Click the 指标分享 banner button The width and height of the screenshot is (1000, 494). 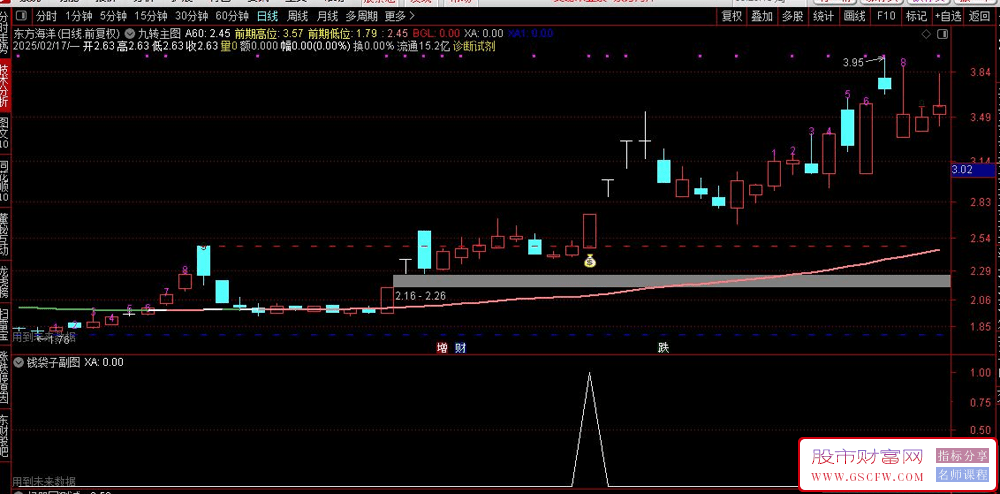(962, 455)
